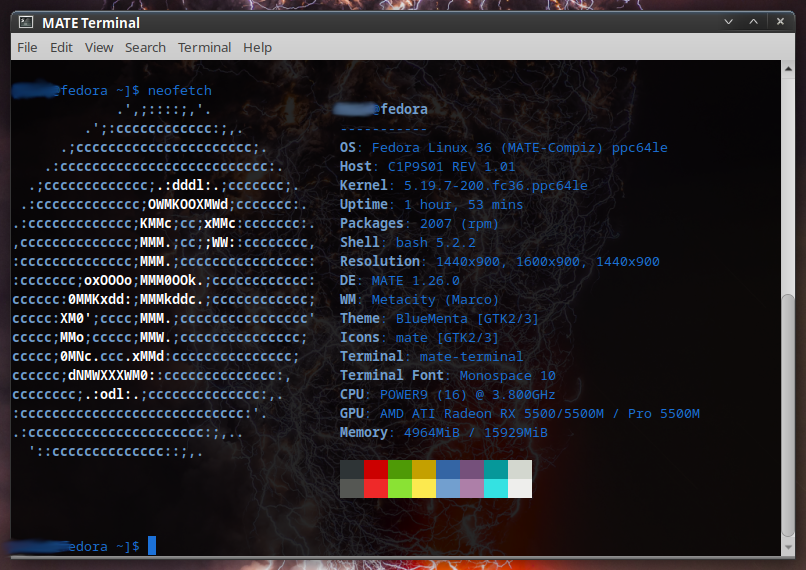Click the dark blue color block
The height and width of the screenshot is (570, 806).
click(x=448, y=469)
